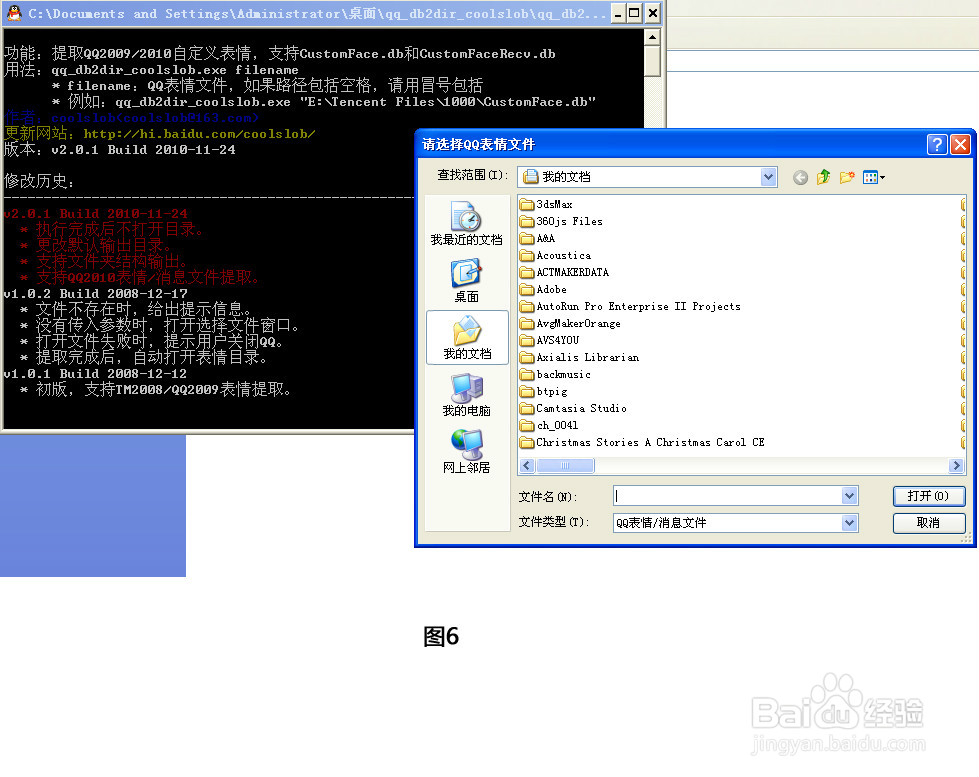Expand the 文件名 combo box arrow
Viewport: 979px width, 777px height.
(849, 496)
